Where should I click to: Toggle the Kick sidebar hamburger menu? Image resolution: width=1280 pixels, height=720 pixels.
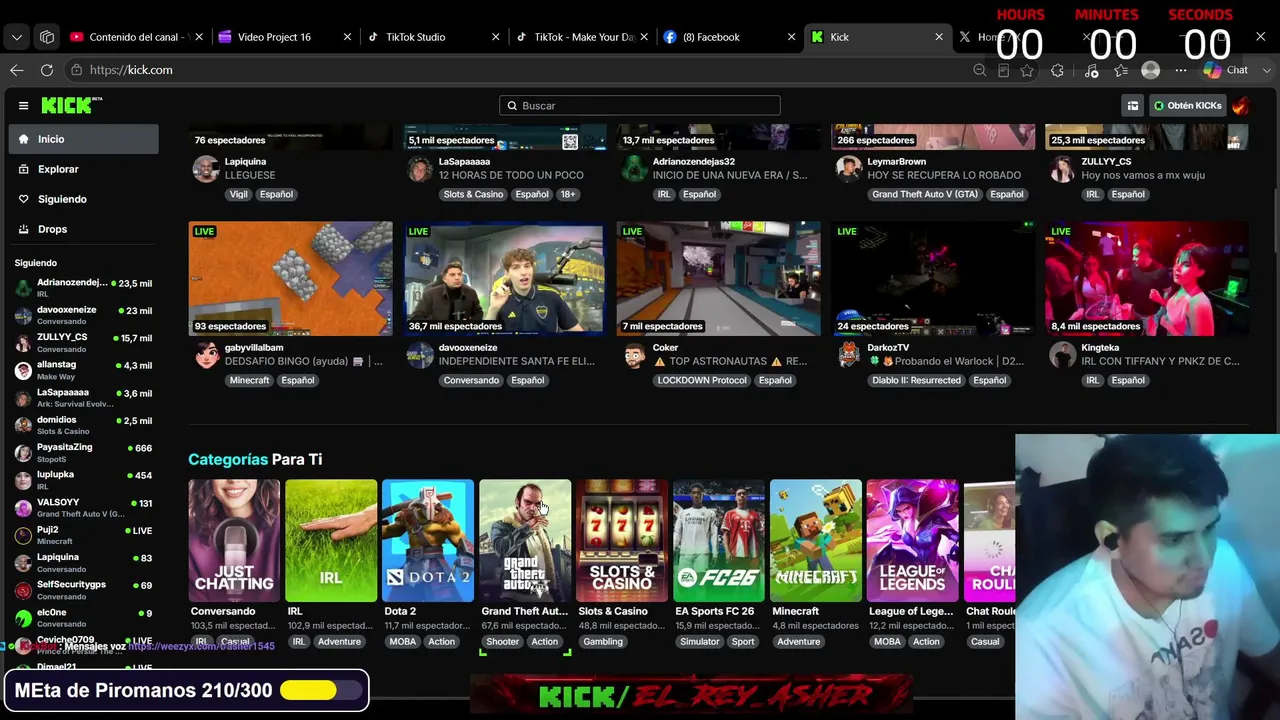click(23, 105)
